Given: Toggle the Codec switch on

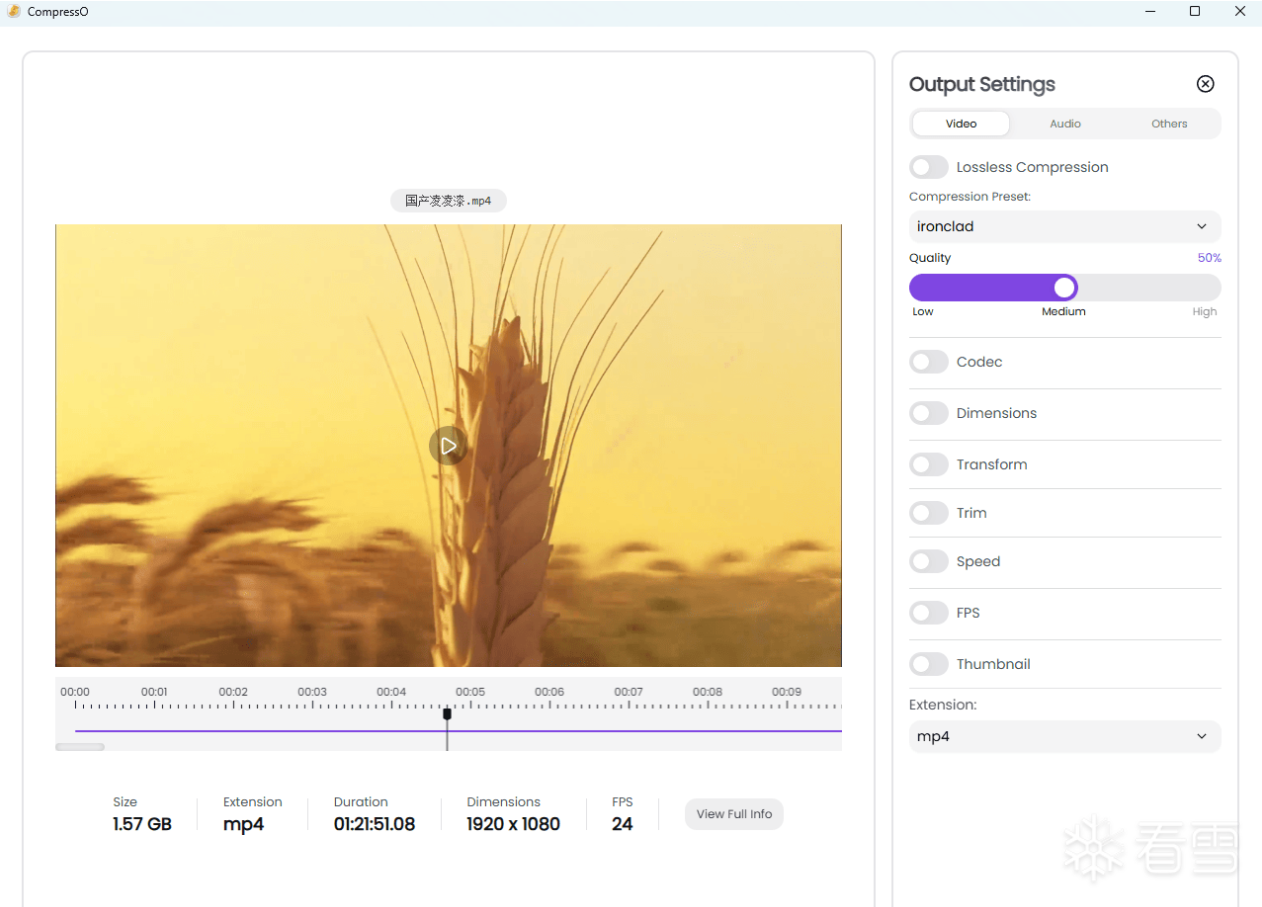Looking at the screenshot, I should point(929,362).
